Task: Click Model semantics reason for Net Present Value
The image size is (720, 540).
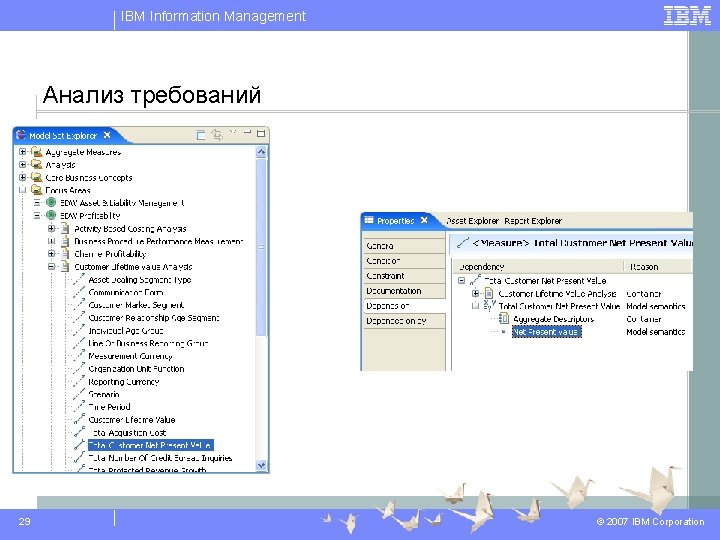Action: (655, 332)
